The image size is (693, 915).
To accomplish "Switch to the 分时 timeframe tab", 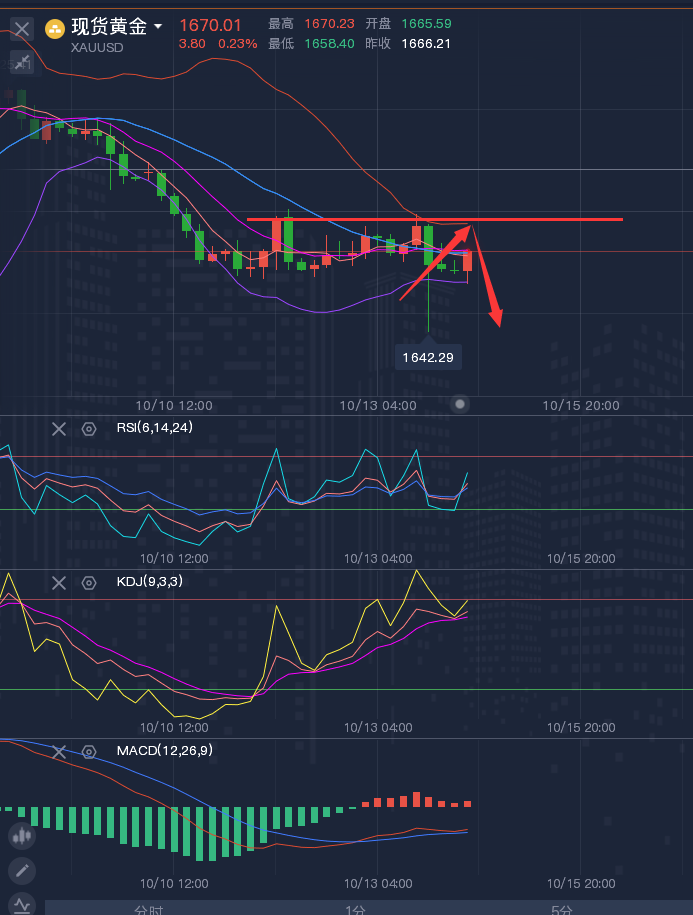I will [148, 909].
